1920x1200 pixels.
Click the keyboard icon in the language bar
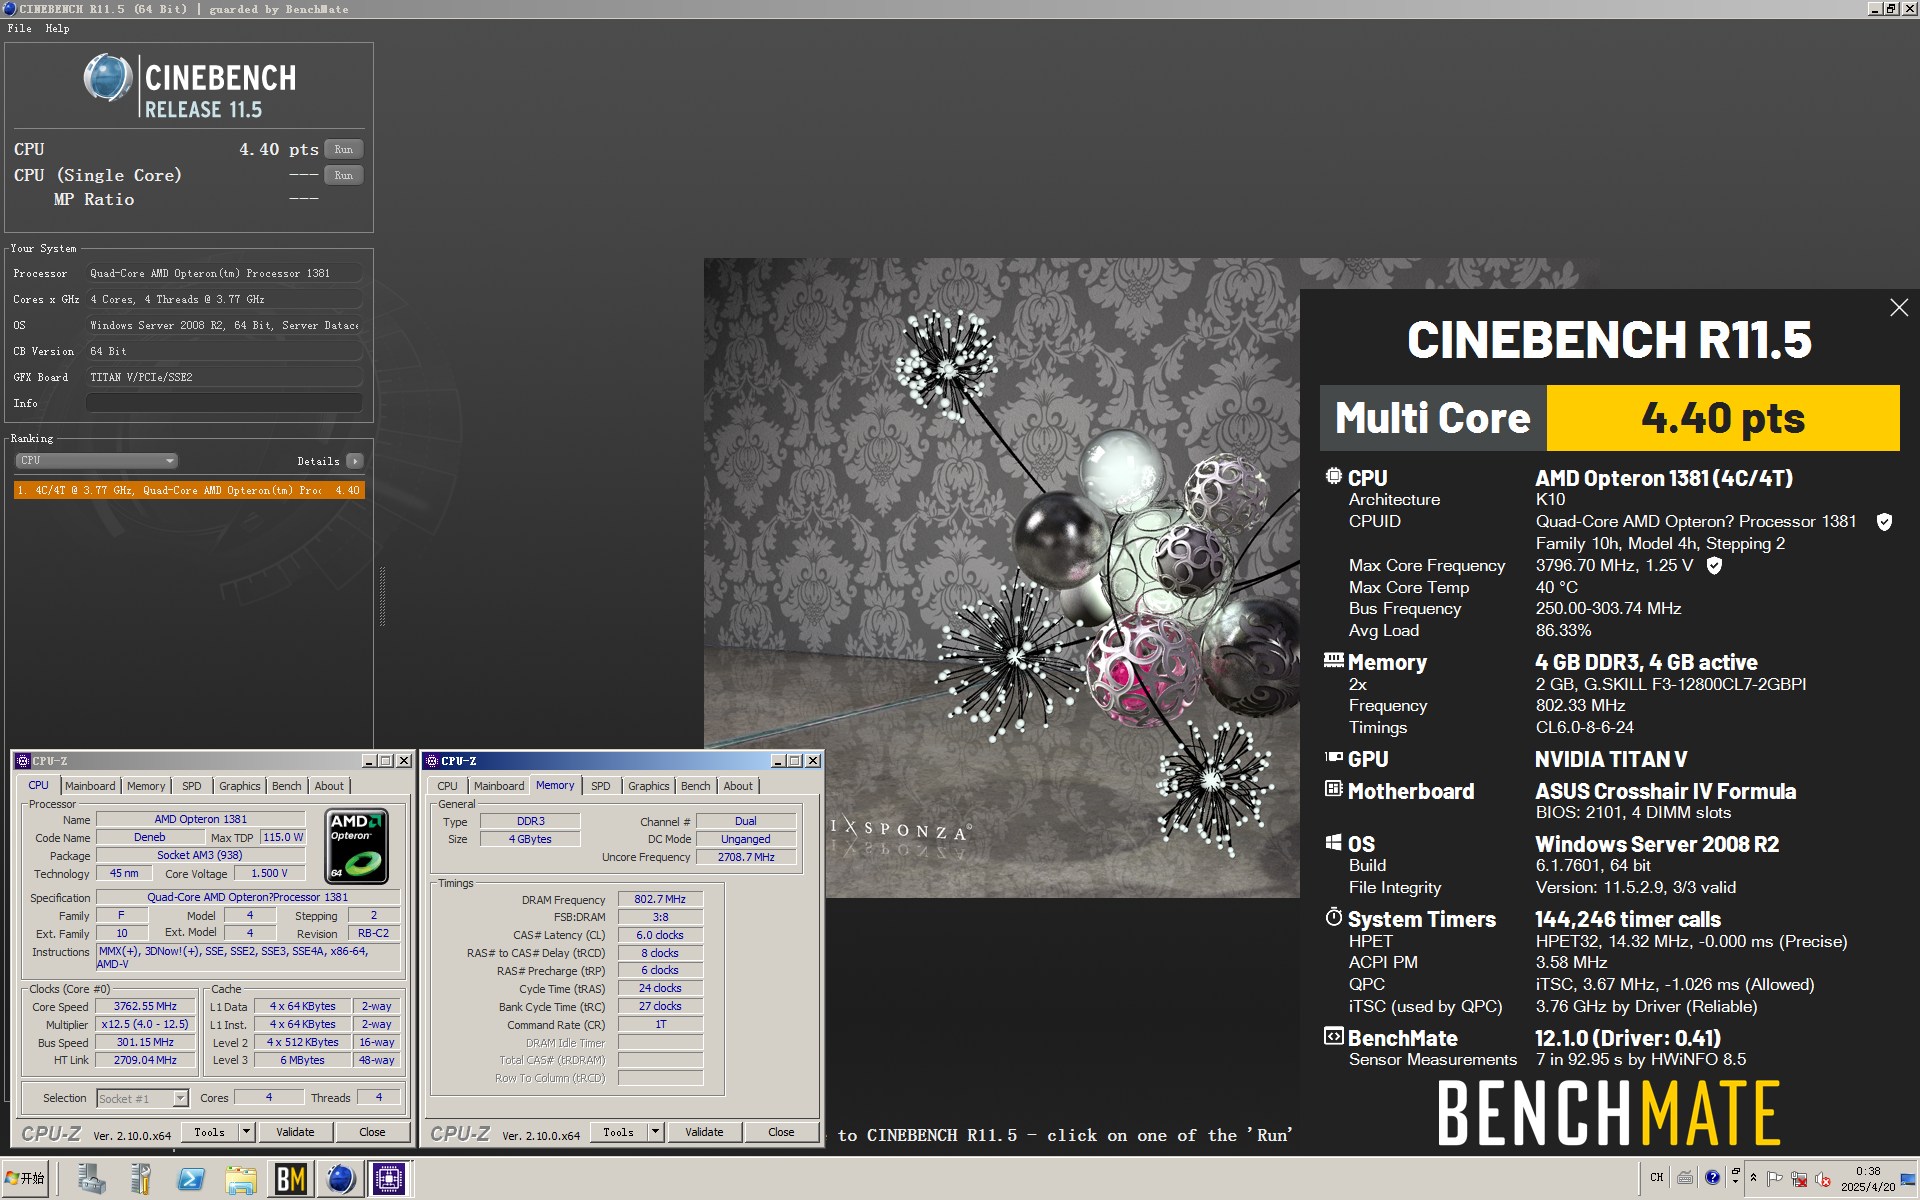coord(1685,1177)
